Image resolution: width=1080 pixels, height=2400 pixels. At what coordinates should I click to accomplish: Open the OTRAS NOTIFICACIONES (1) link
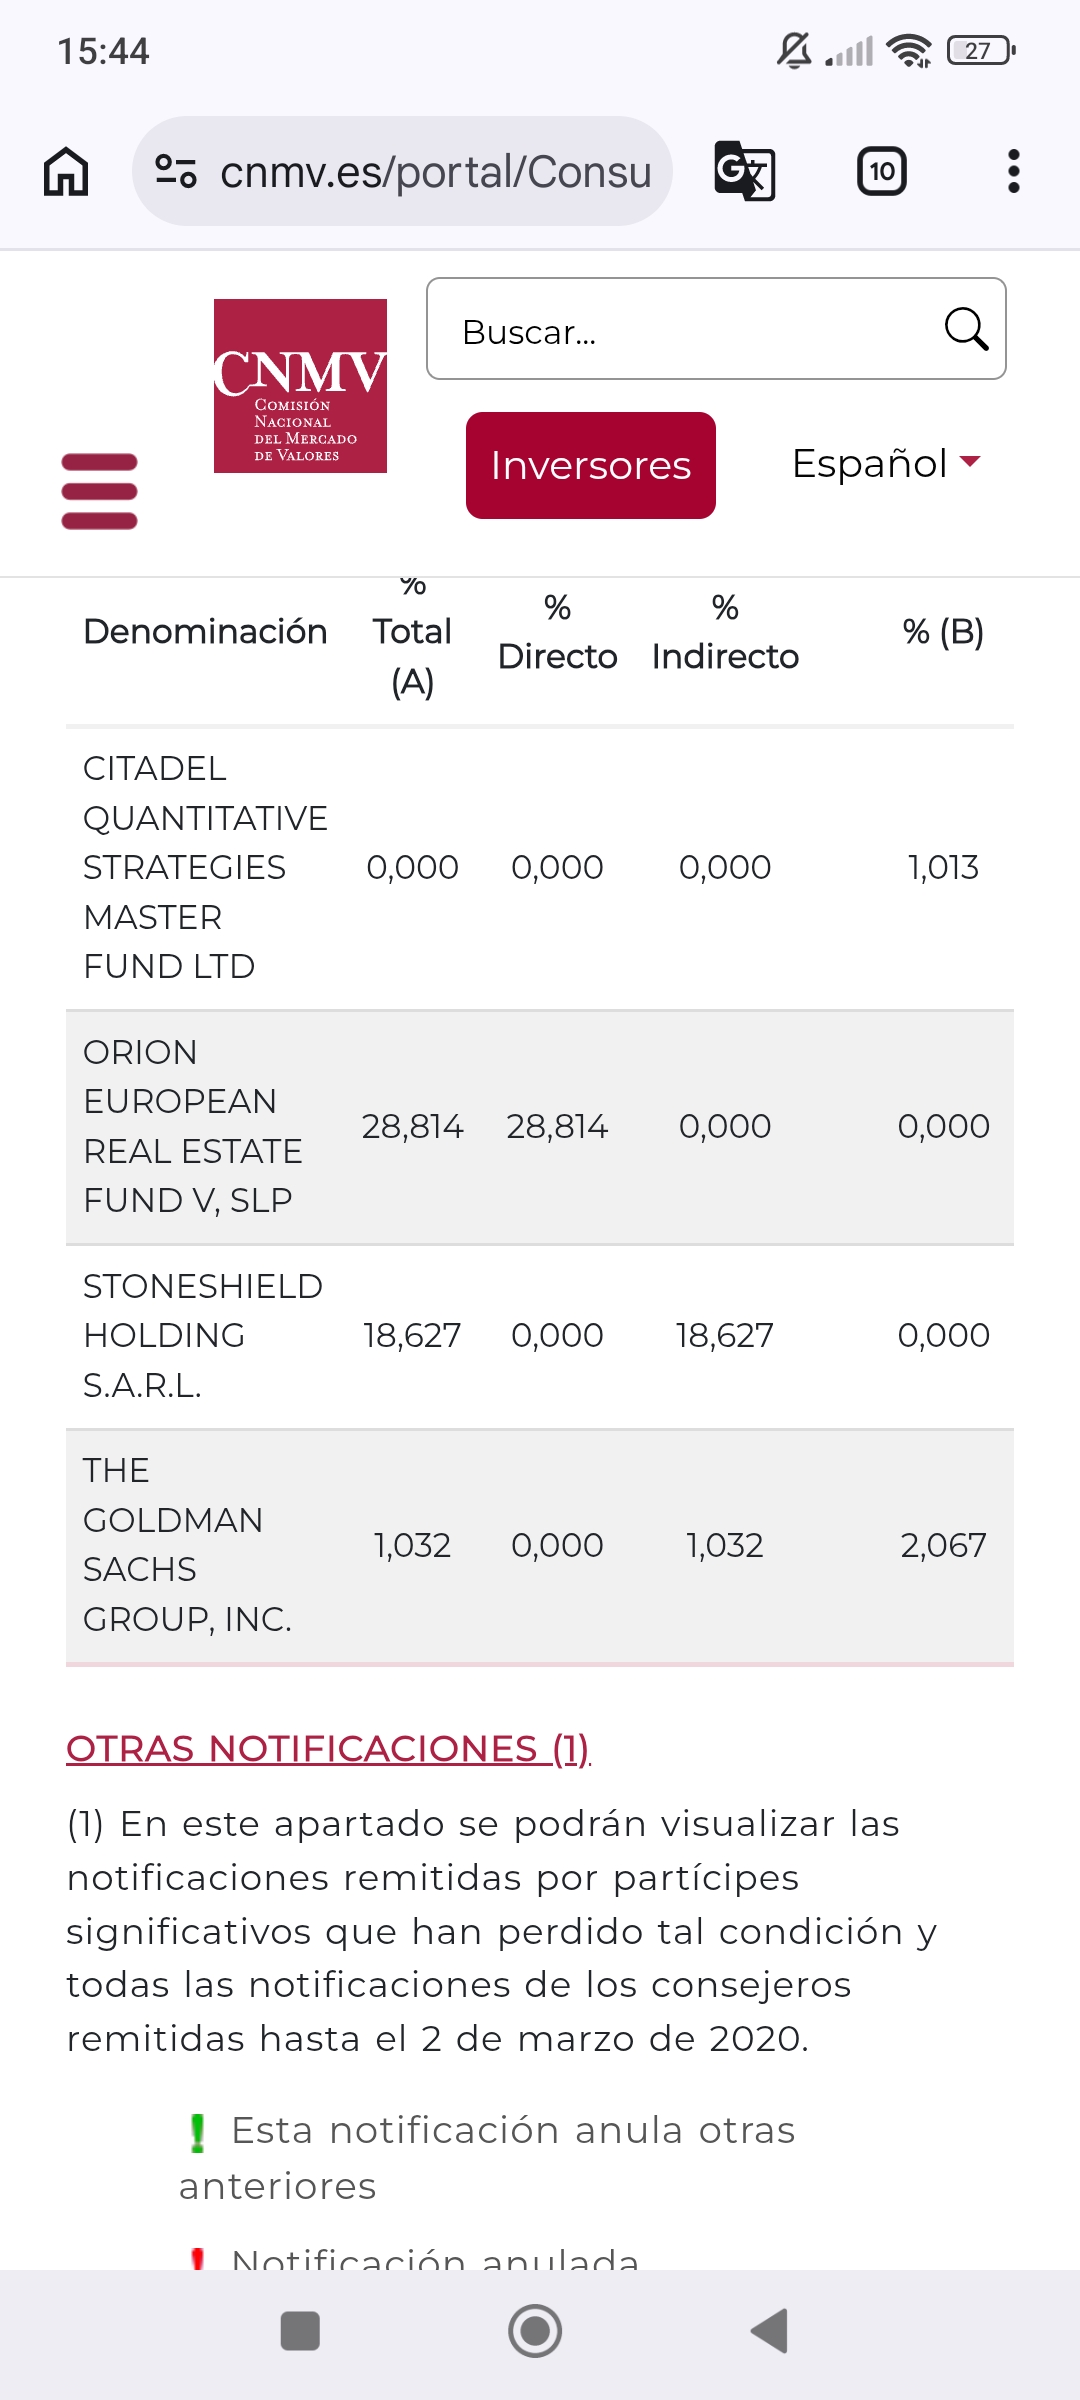(x=328, y=1748)
